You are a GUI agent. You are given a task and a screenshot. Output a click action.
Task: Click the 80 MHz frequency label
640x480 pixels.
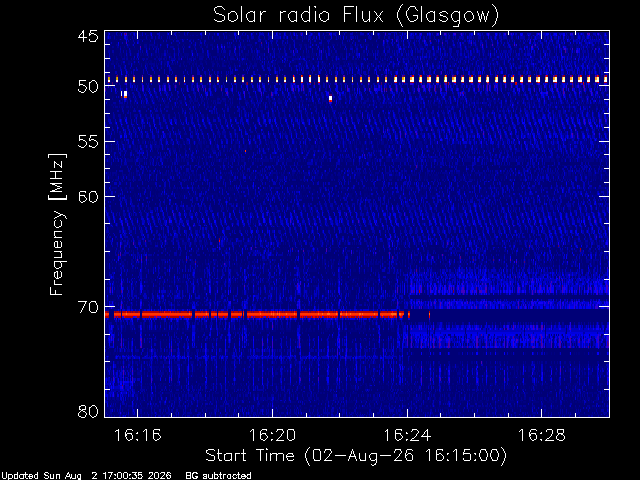pyautogui.click(x=88, y=411)
